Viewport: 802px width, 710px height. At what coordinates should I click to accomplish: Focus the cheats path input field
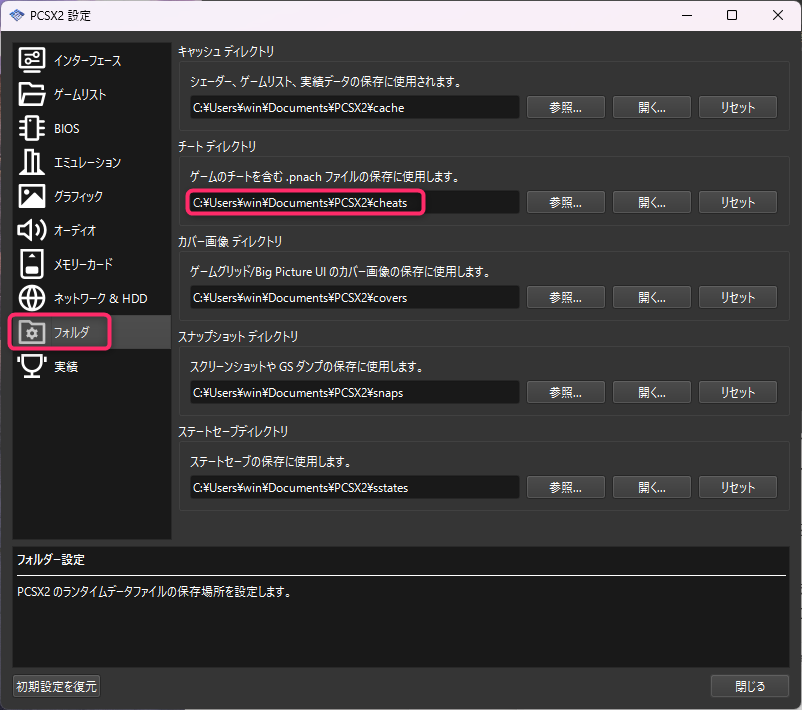pos(354,203)
